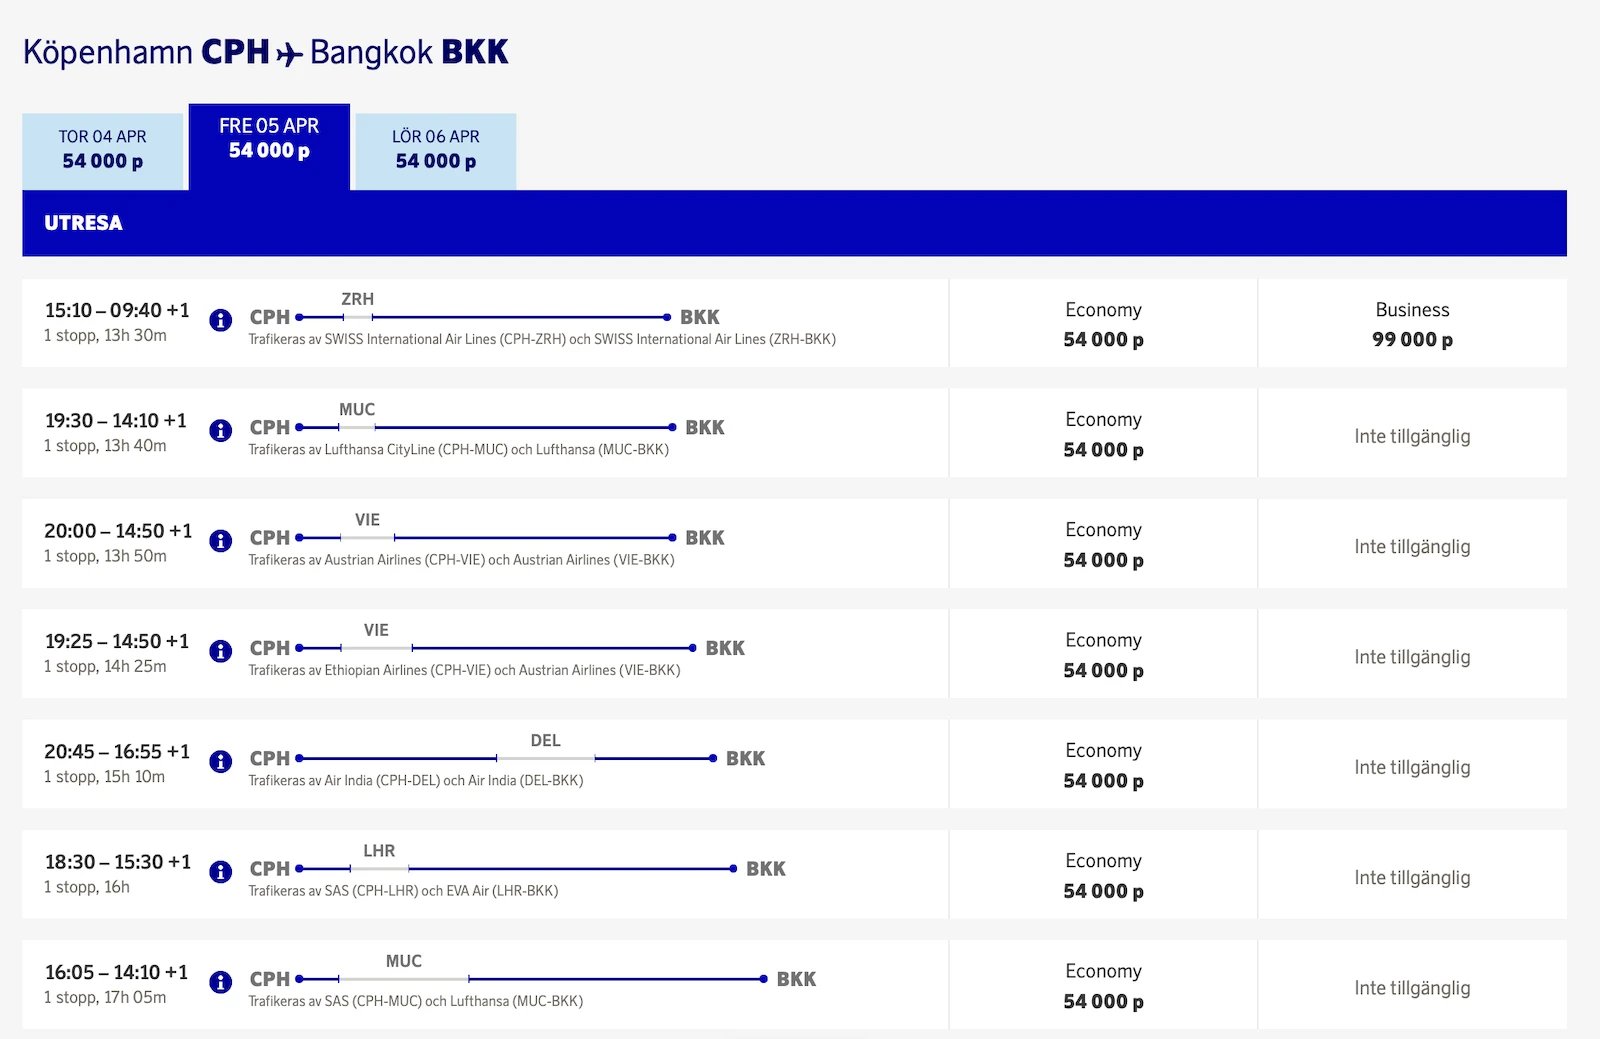
Task: Click 16:05 – 14:10 +1 departure time
Action: tap(116, 972)
